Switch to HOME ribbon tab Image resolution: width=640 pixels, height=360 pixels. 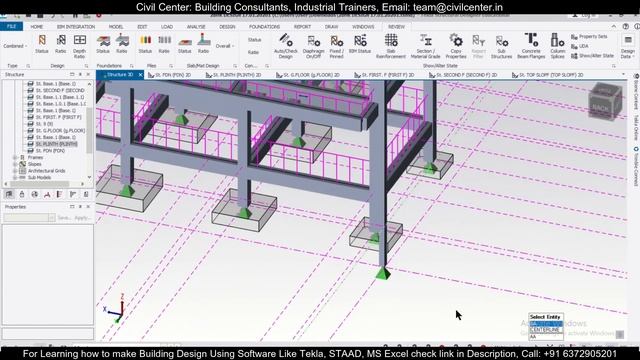tap(37, 27)
